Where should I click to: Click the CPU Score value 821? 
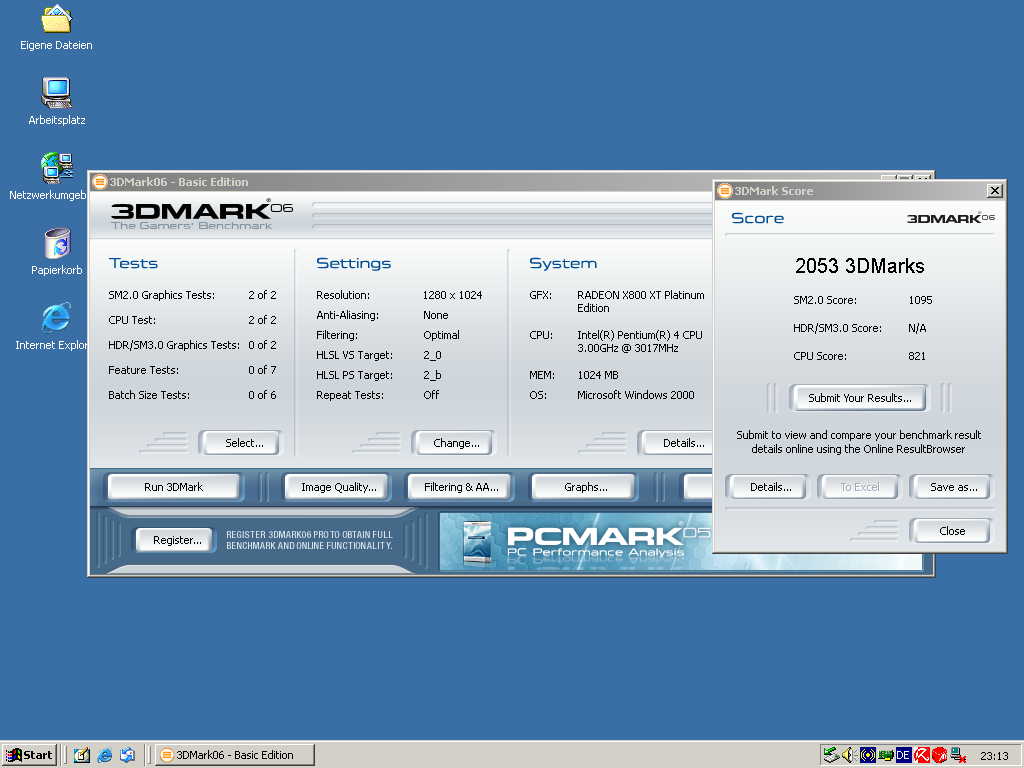[x=916, y=356]
